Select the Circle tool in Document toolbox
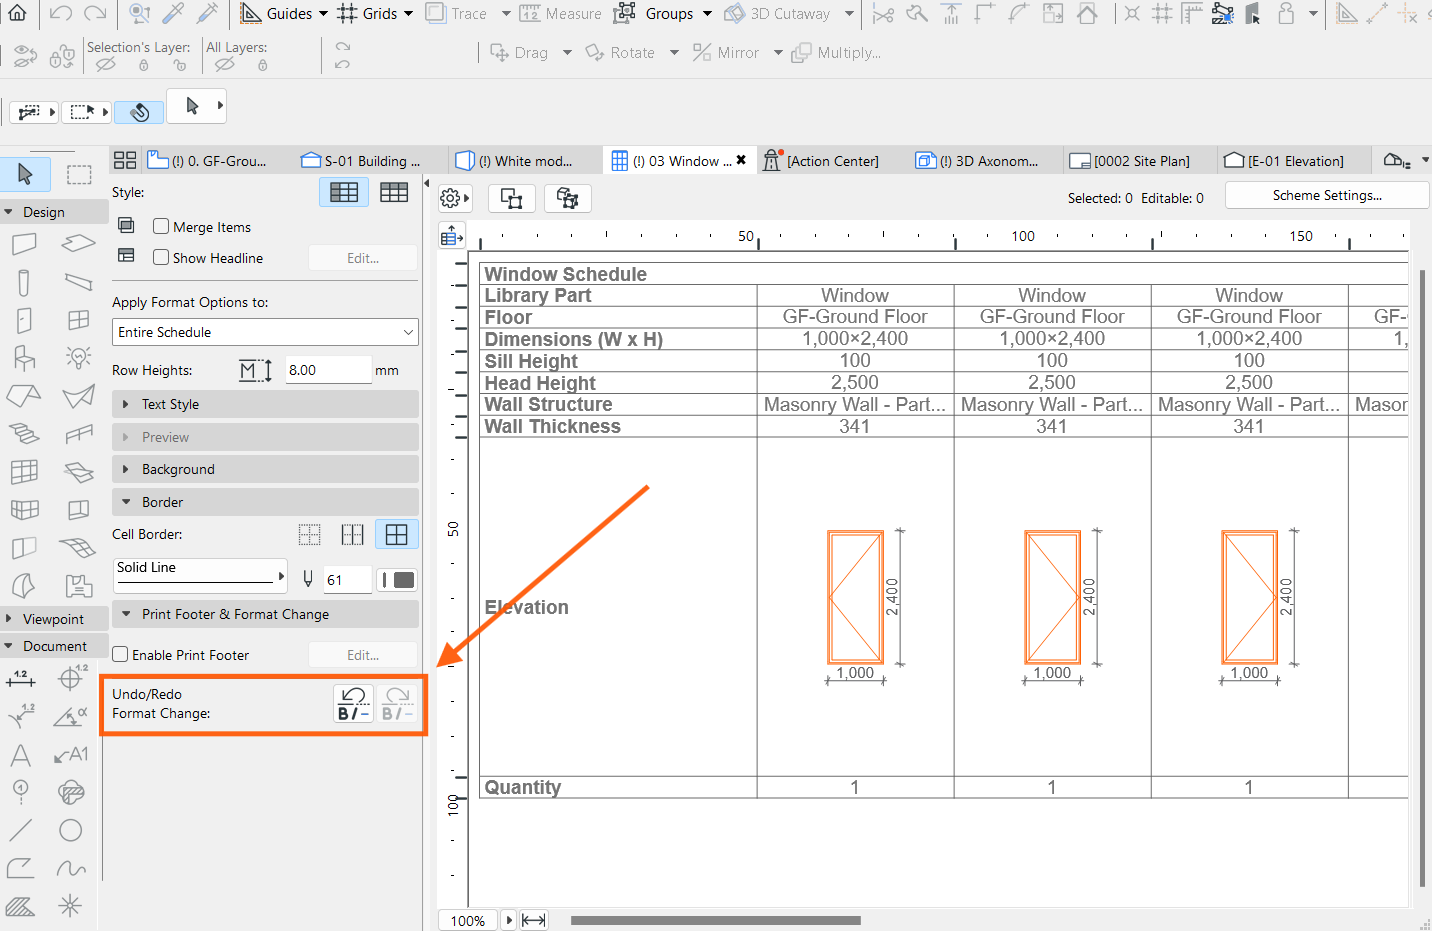This screenshot has height=931, width=1432. point(70,830)
